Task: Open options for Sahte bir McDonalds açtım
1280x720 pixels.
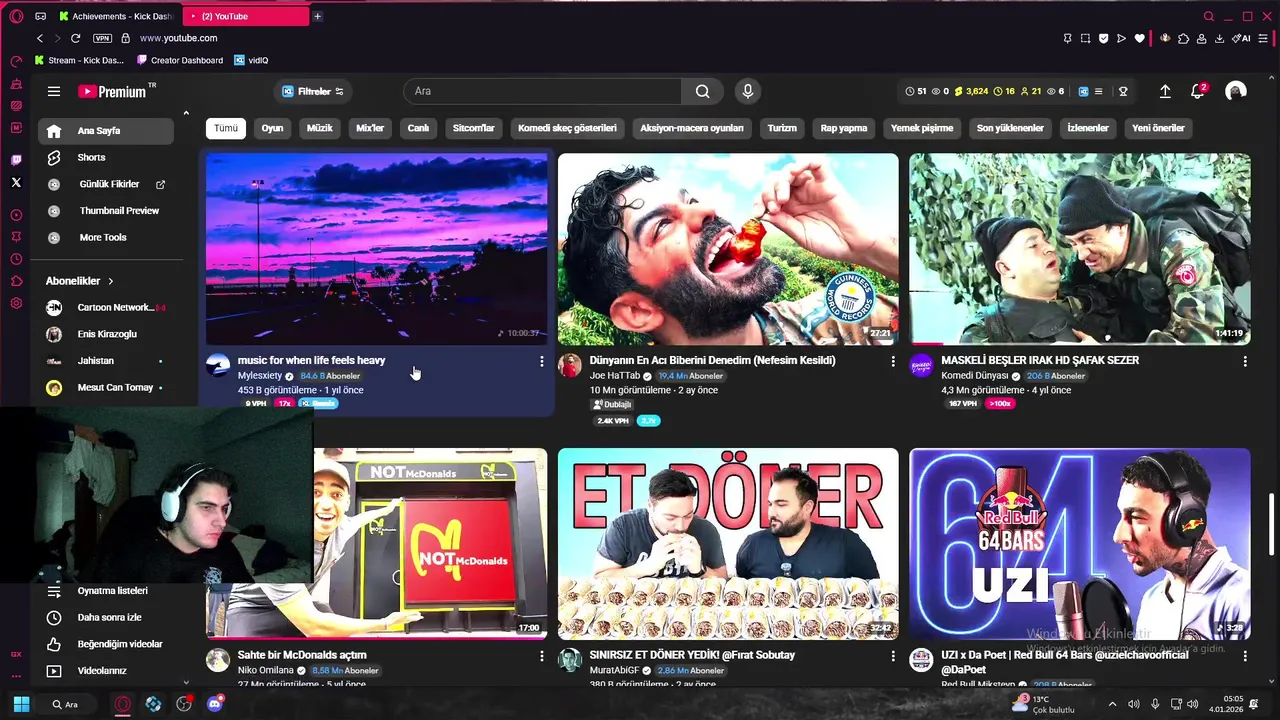Action: [x=541, y=656]
